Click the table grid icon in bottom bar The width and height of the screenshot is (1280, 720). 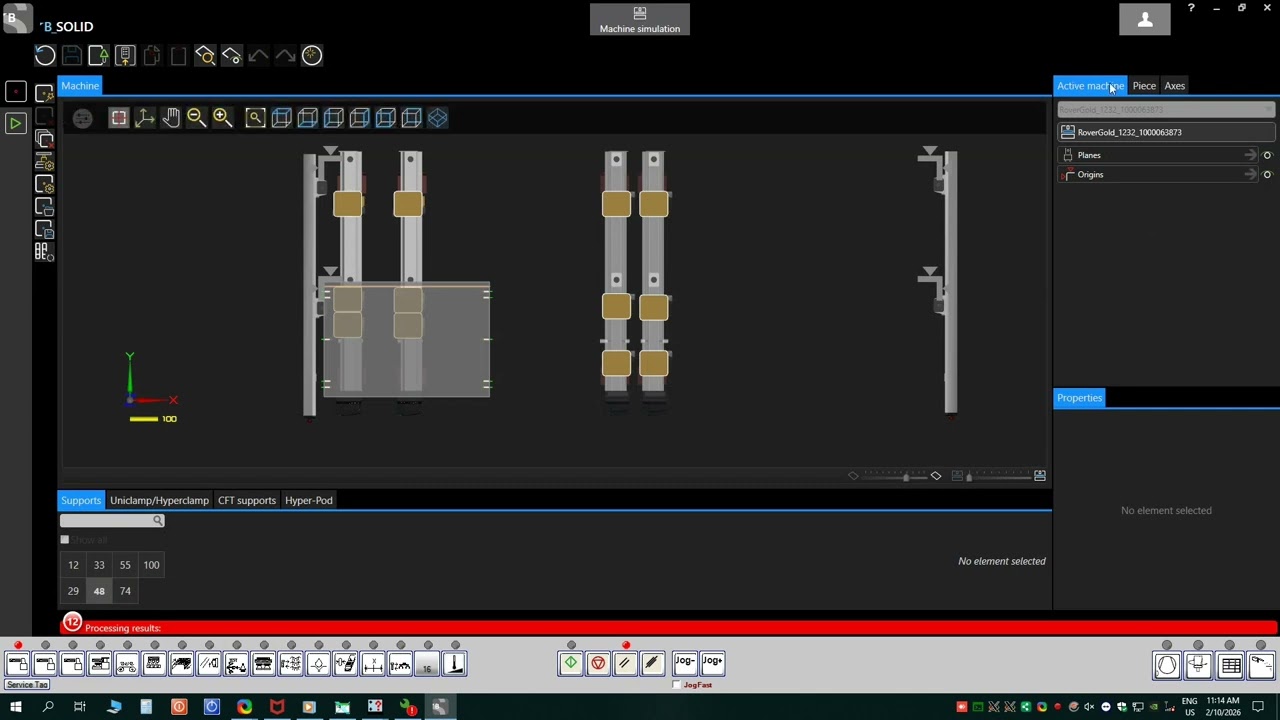tap(1231, 666)
